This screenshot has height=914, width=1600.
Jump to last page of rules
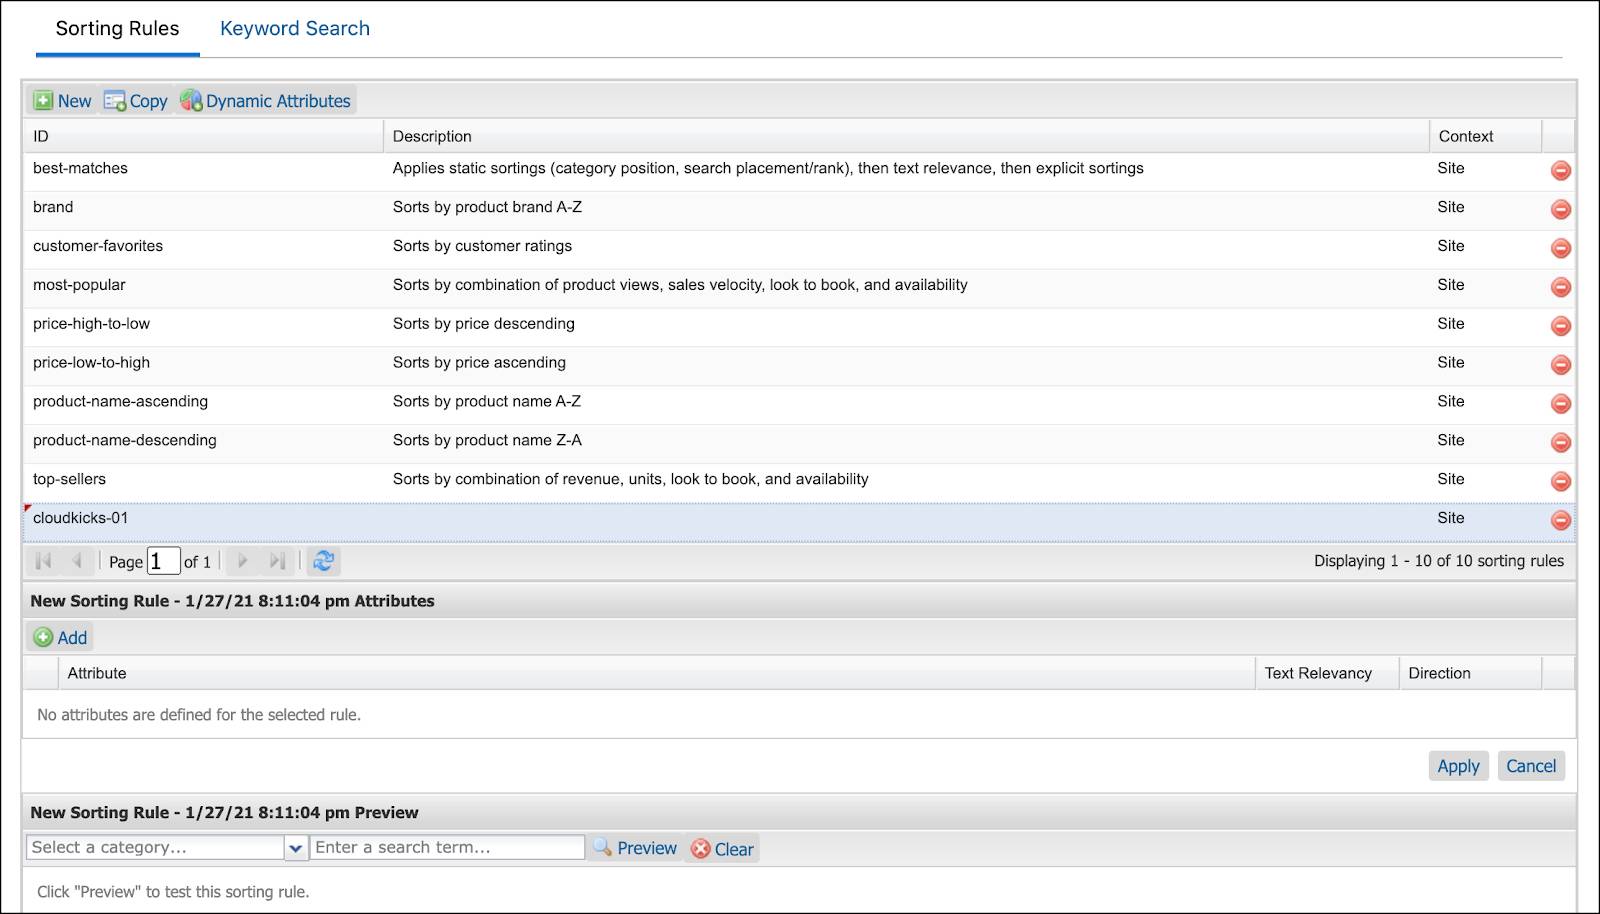point(277,561)
